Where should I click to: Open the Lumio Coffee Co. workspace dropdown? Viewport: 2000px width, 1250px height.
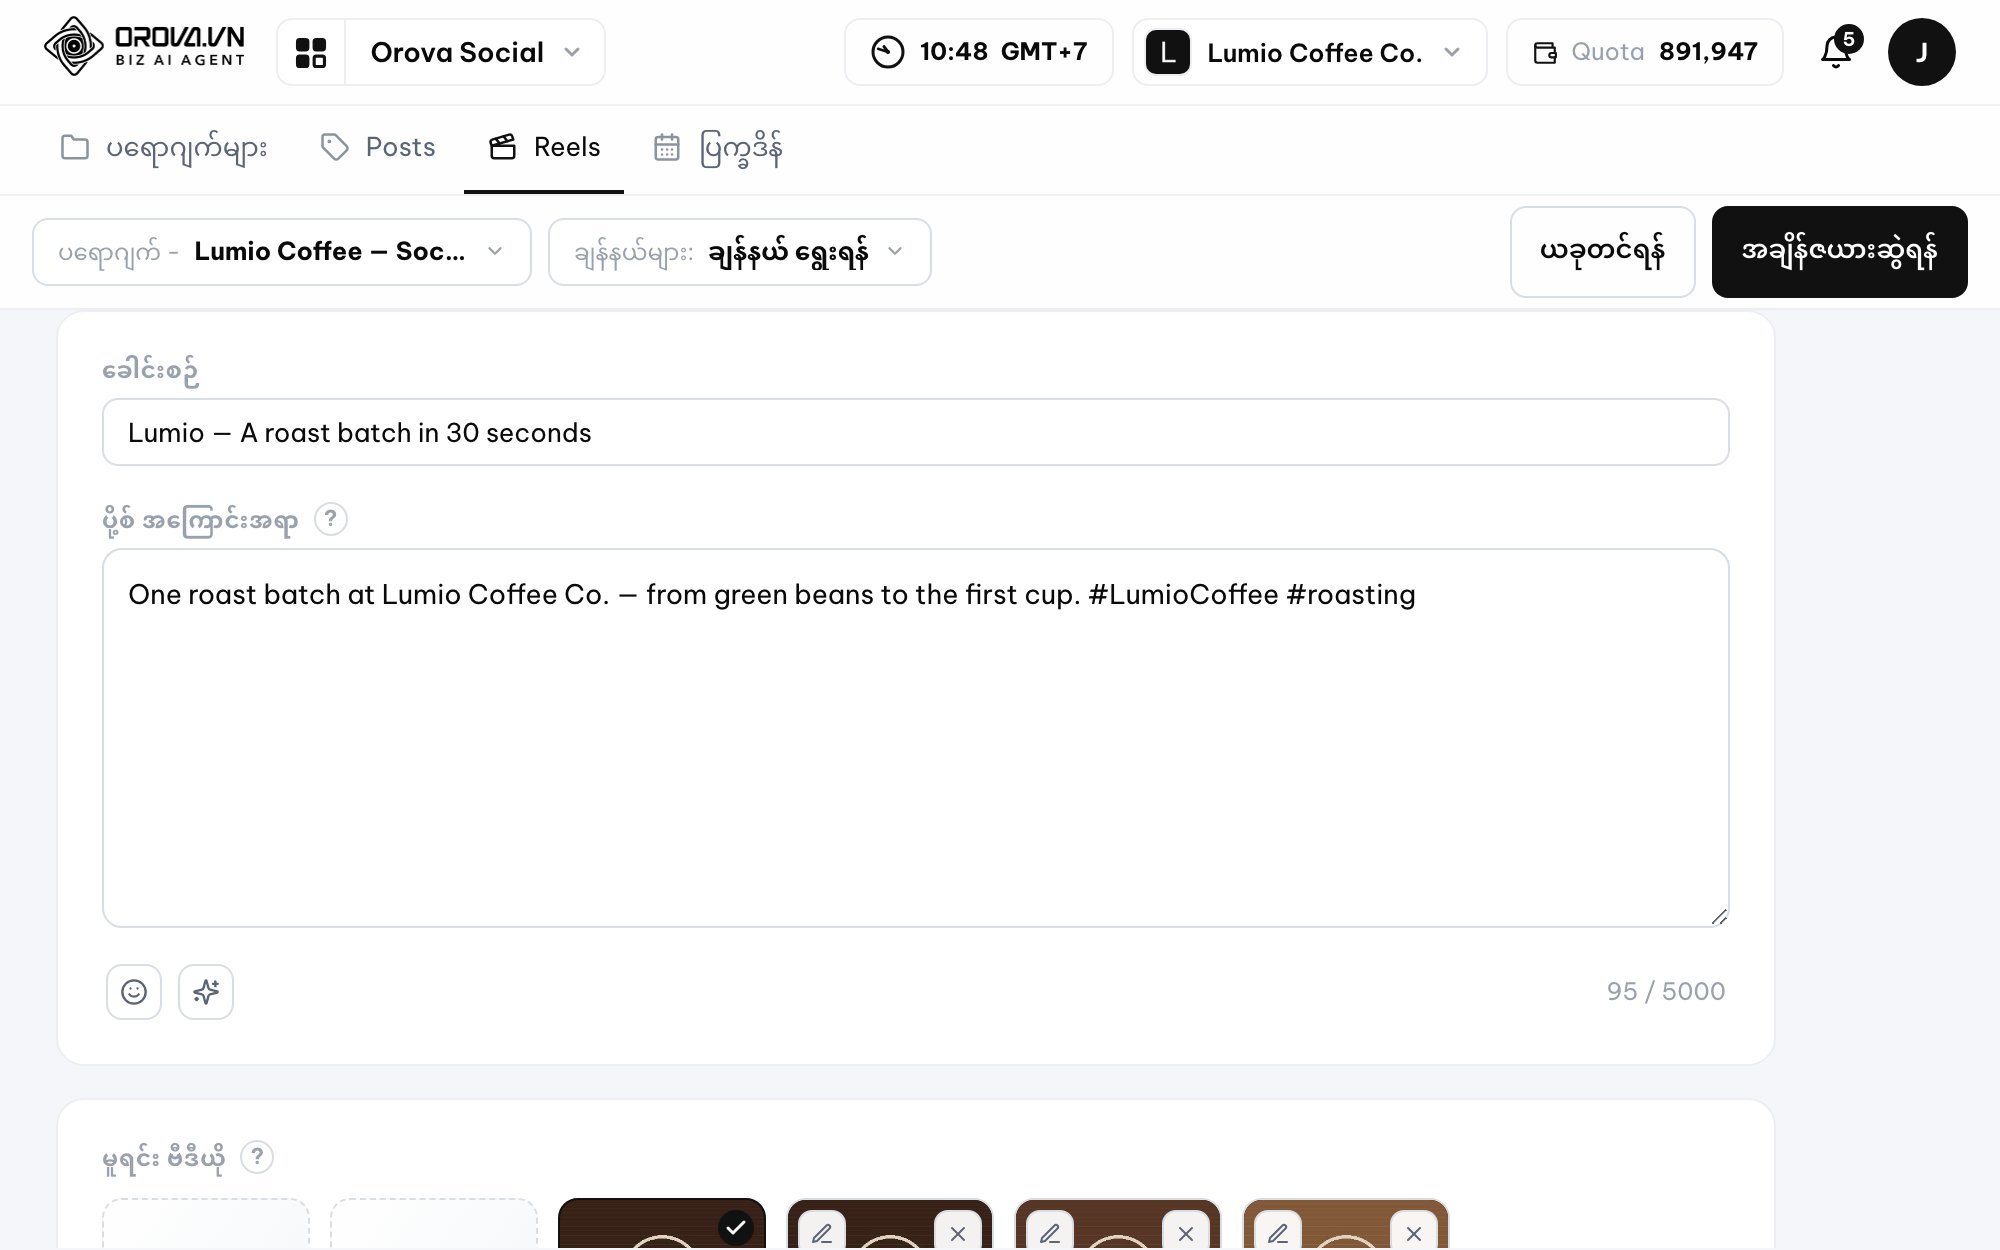(1310, 52)
